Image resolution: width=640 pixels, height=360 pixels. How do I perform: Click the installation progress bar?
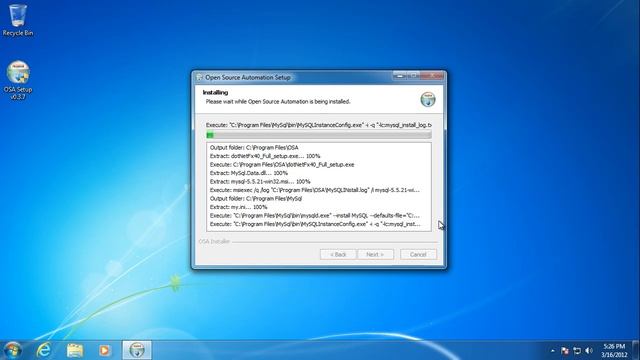(x=319, y=135)
